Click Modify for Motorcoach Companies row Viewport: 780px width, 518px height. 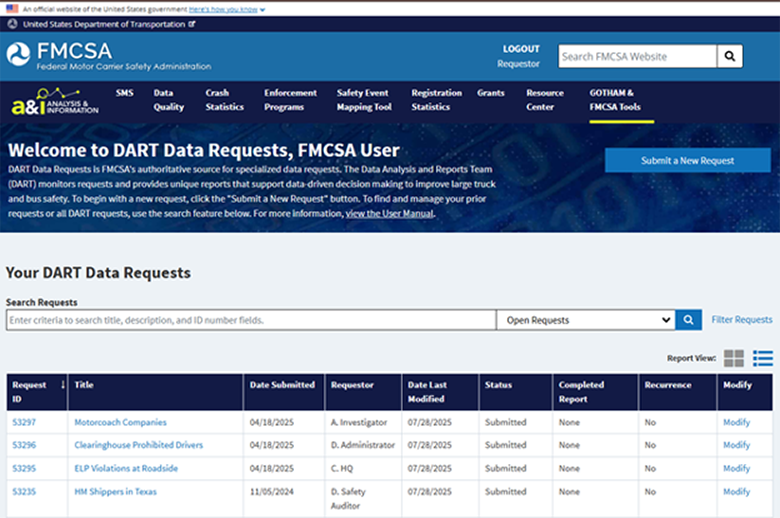point(736,422)
